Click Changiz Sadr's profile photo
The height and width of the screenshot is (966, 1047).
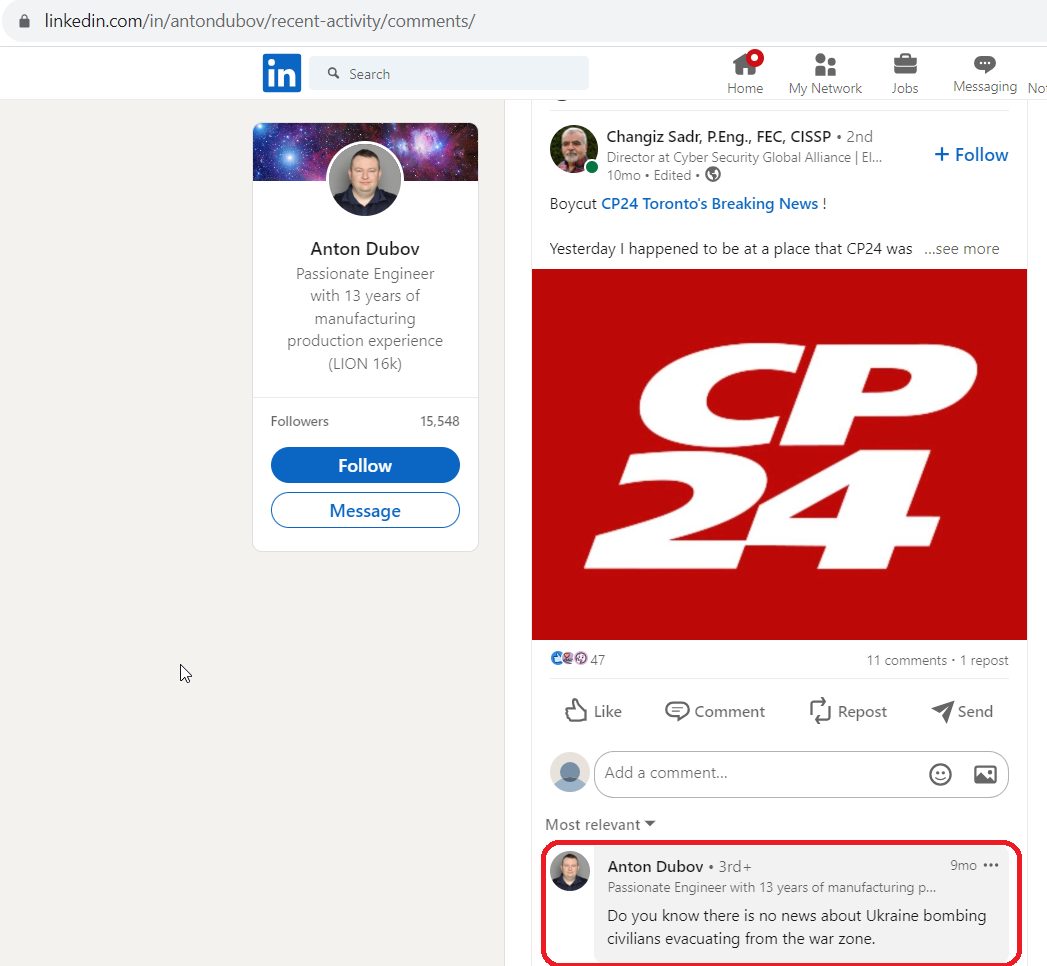click(574, 149)
